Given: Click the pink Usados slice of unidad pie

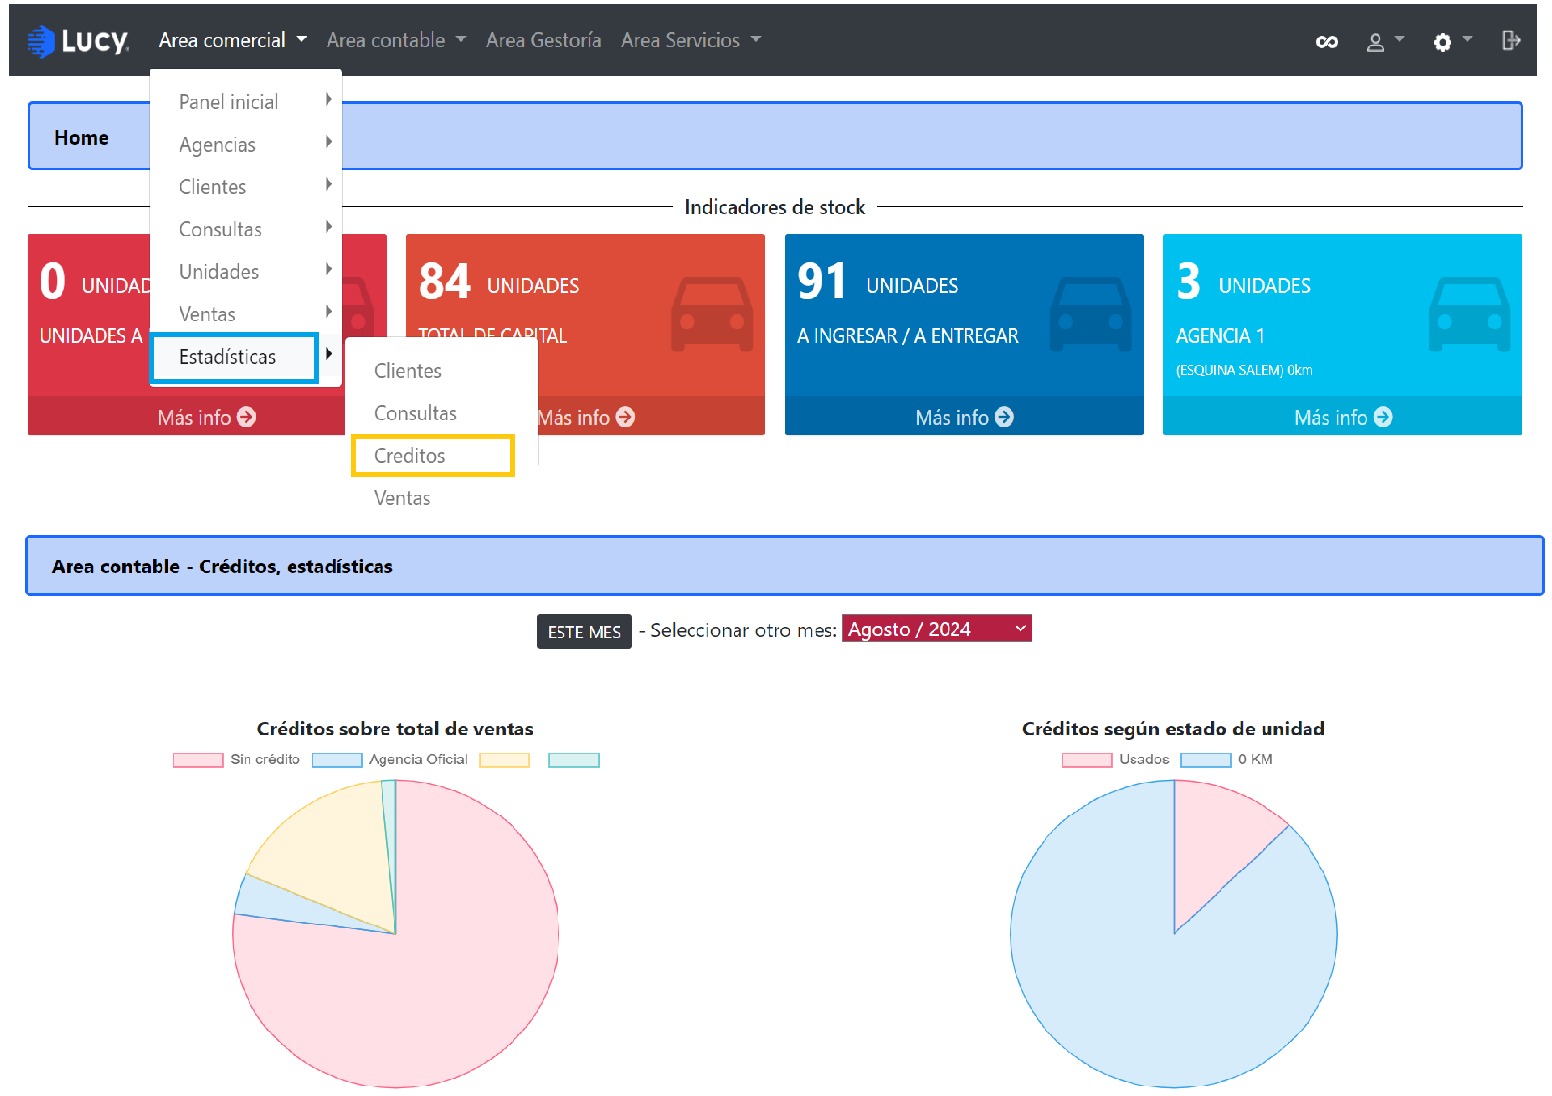Looking at the screenshot, I should (1212, 845).
